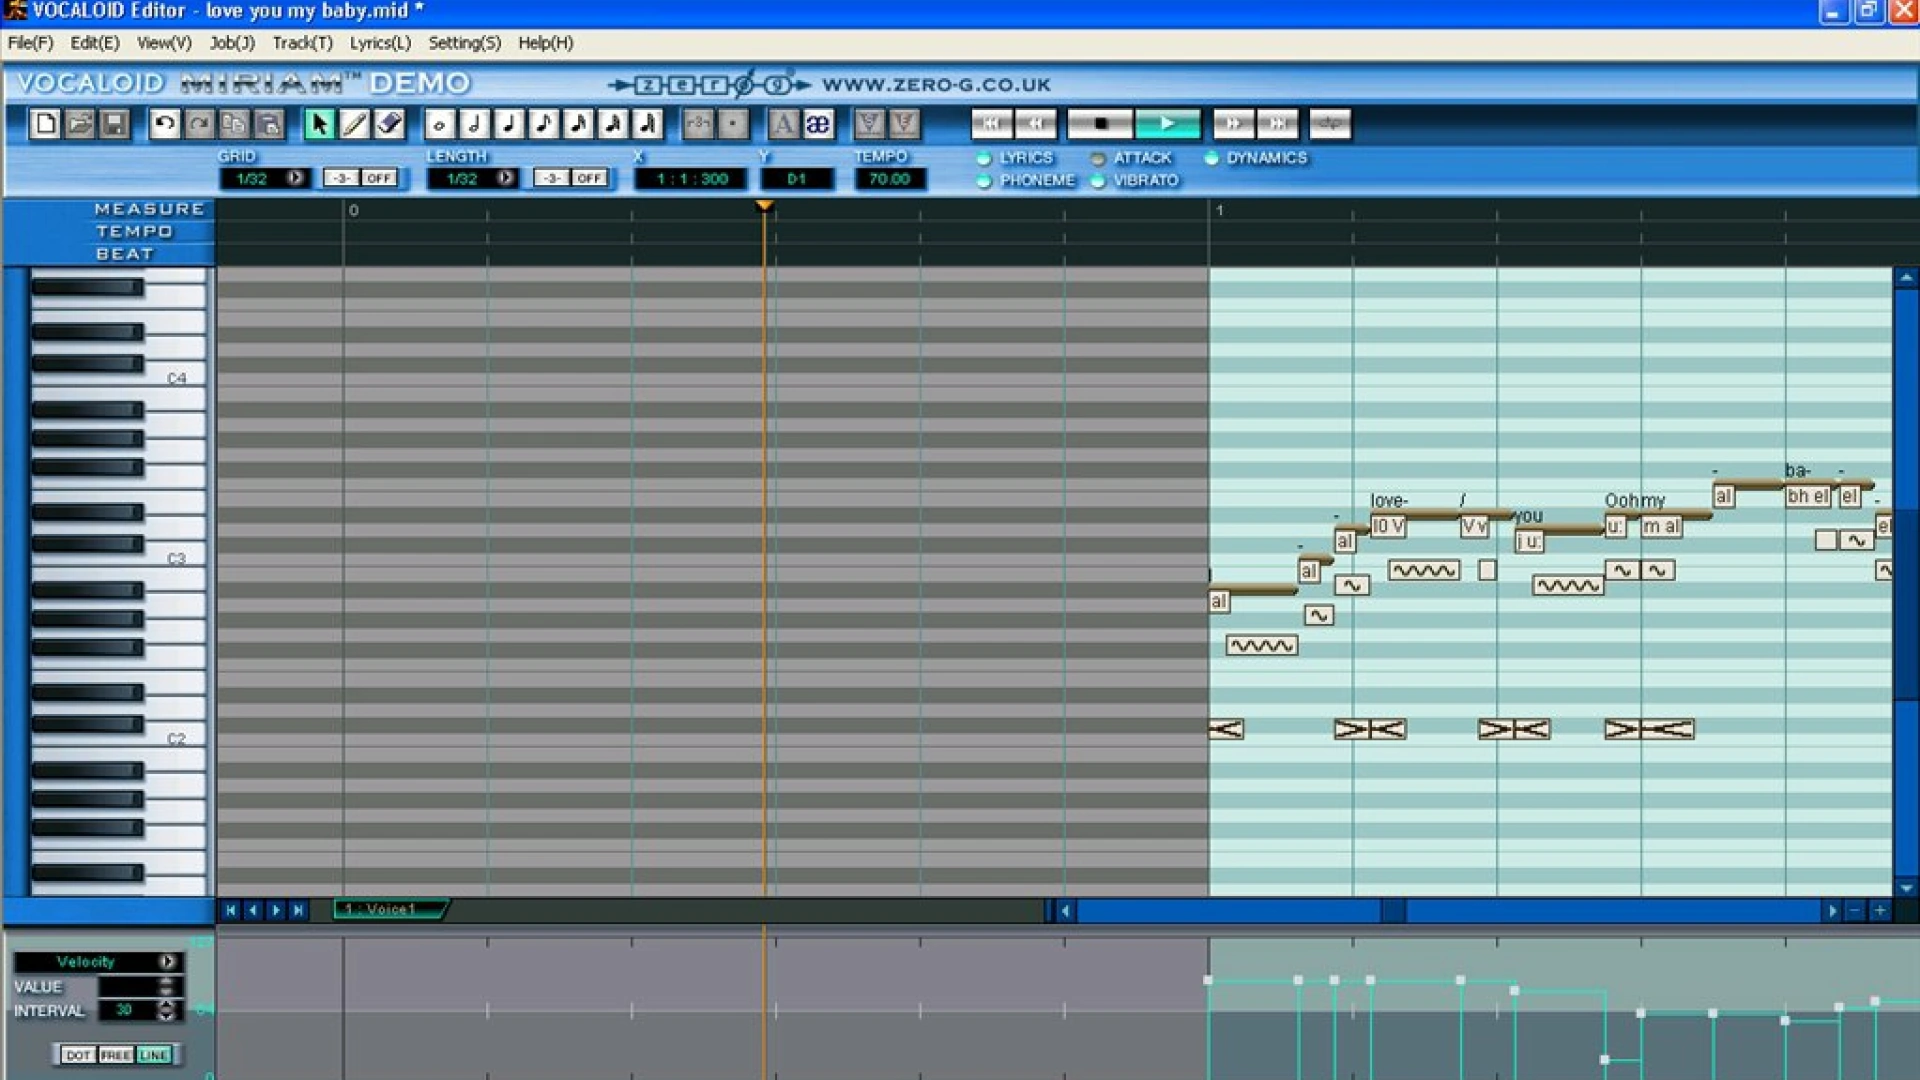The width and height of the screenshot is (1920, 1080).
Task: Click the letter A lyrics icon
Action: 783,124
